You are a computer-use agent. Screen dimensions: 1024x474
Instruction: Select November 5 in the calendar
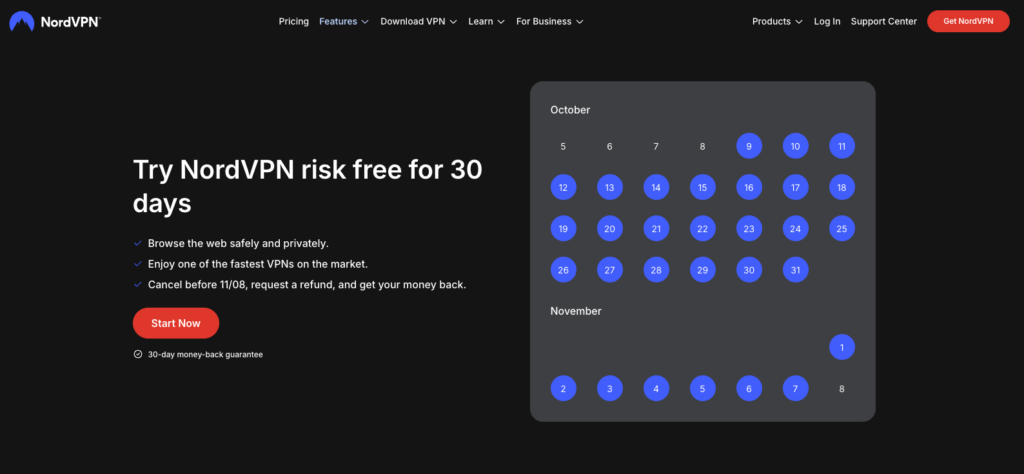pyautogui.click(x=703, y=388)
